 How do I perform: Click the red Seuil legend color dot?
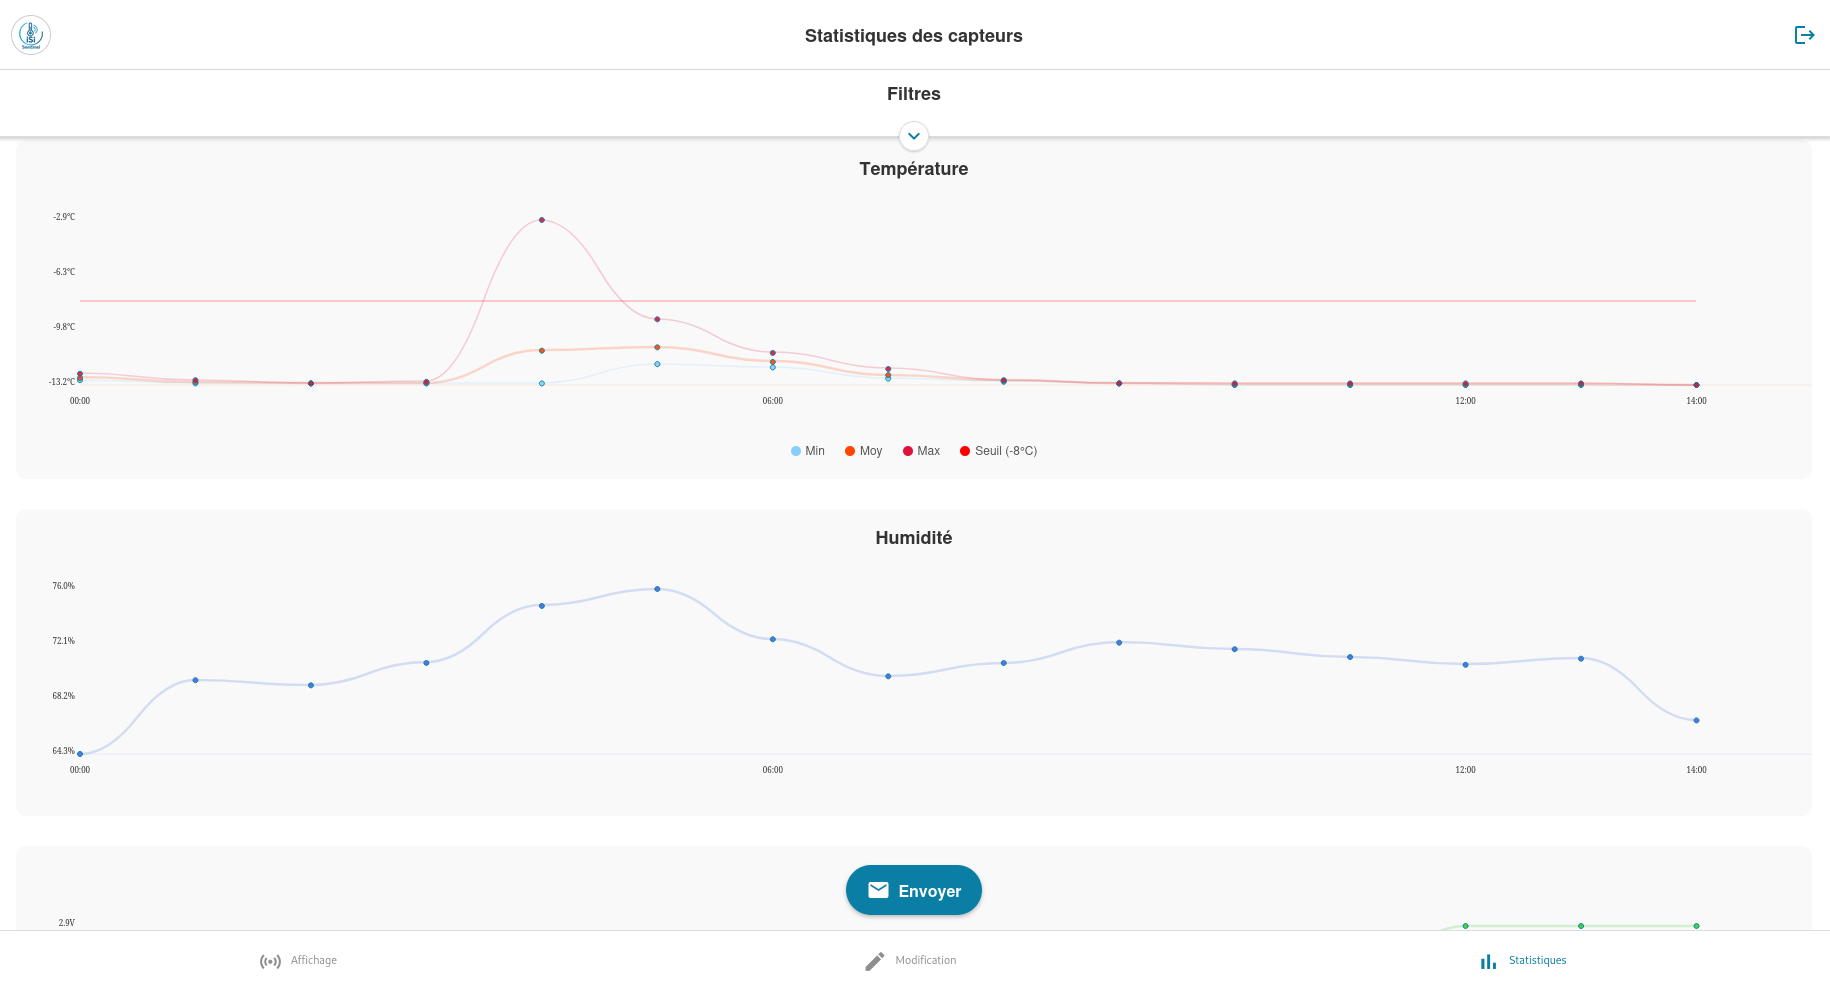point(965,451)
